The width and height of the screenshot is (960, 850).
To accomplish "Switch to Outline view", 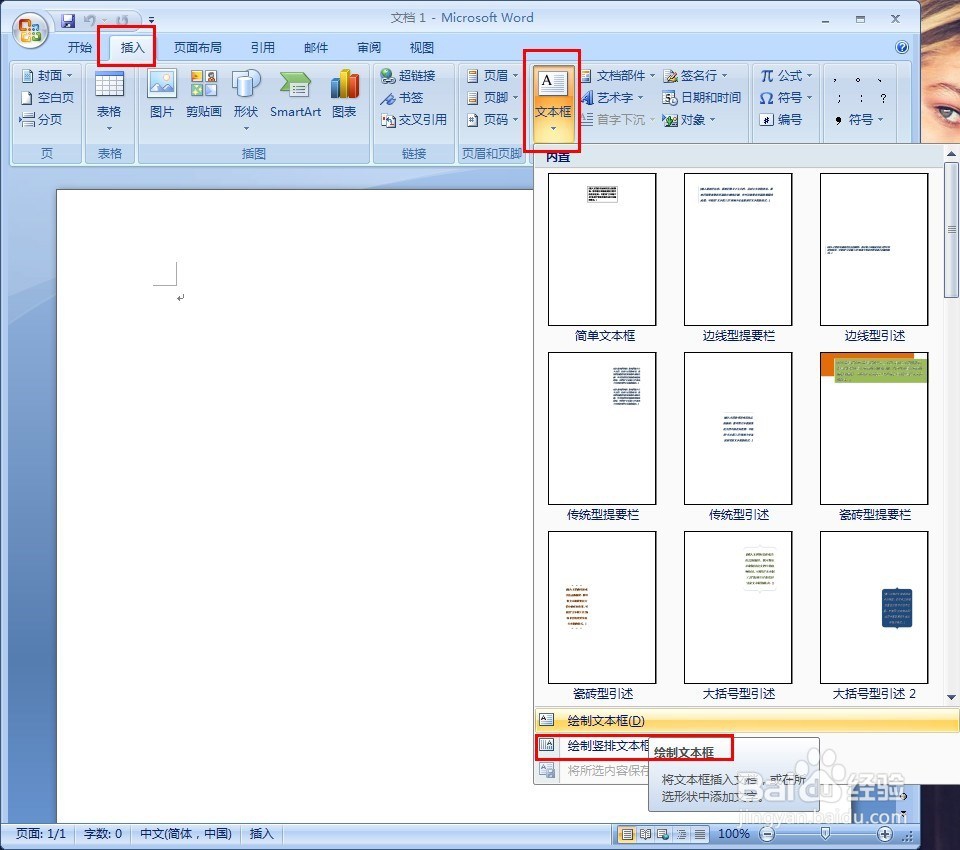I will tap(681, 834).
